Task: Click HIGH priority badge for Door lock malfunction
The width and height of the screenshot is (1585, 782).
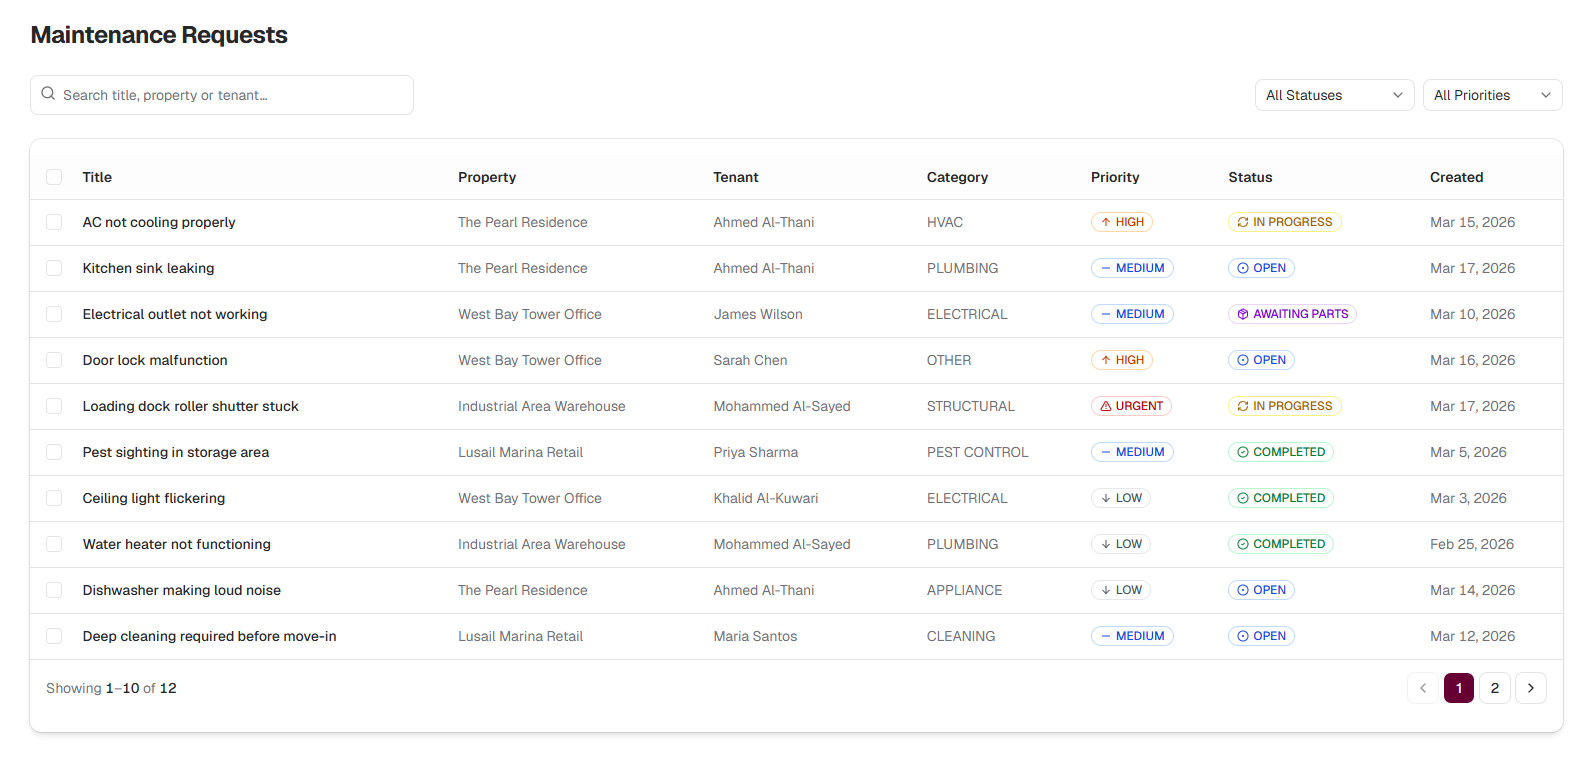Action: tap(1121, 360)
